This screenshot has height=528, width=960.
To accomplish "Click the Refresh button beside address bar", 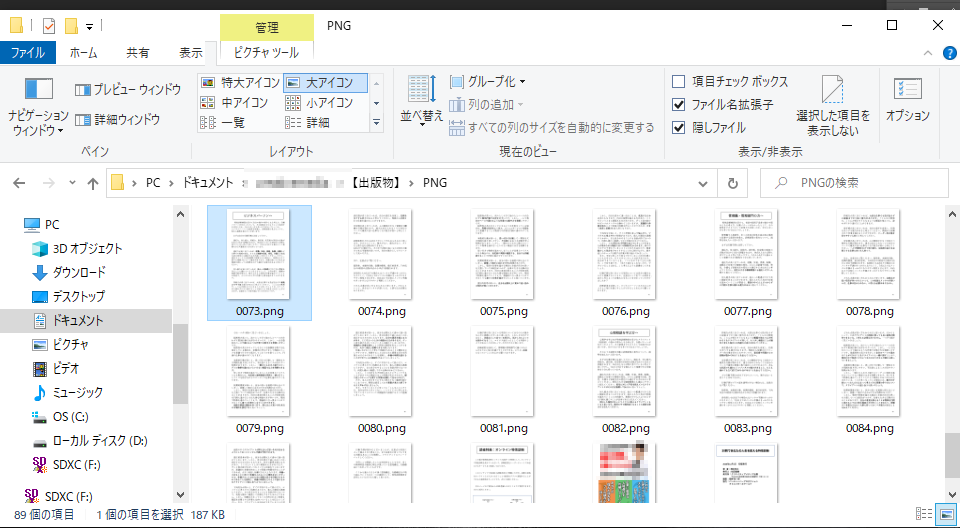I will [733, 183].
